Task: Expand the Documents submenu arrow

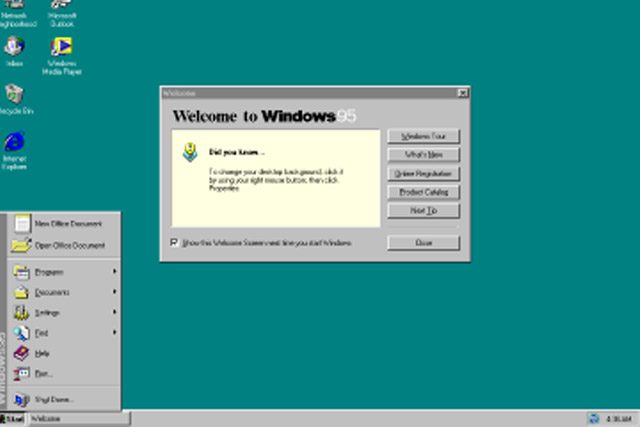Action: 115,291
